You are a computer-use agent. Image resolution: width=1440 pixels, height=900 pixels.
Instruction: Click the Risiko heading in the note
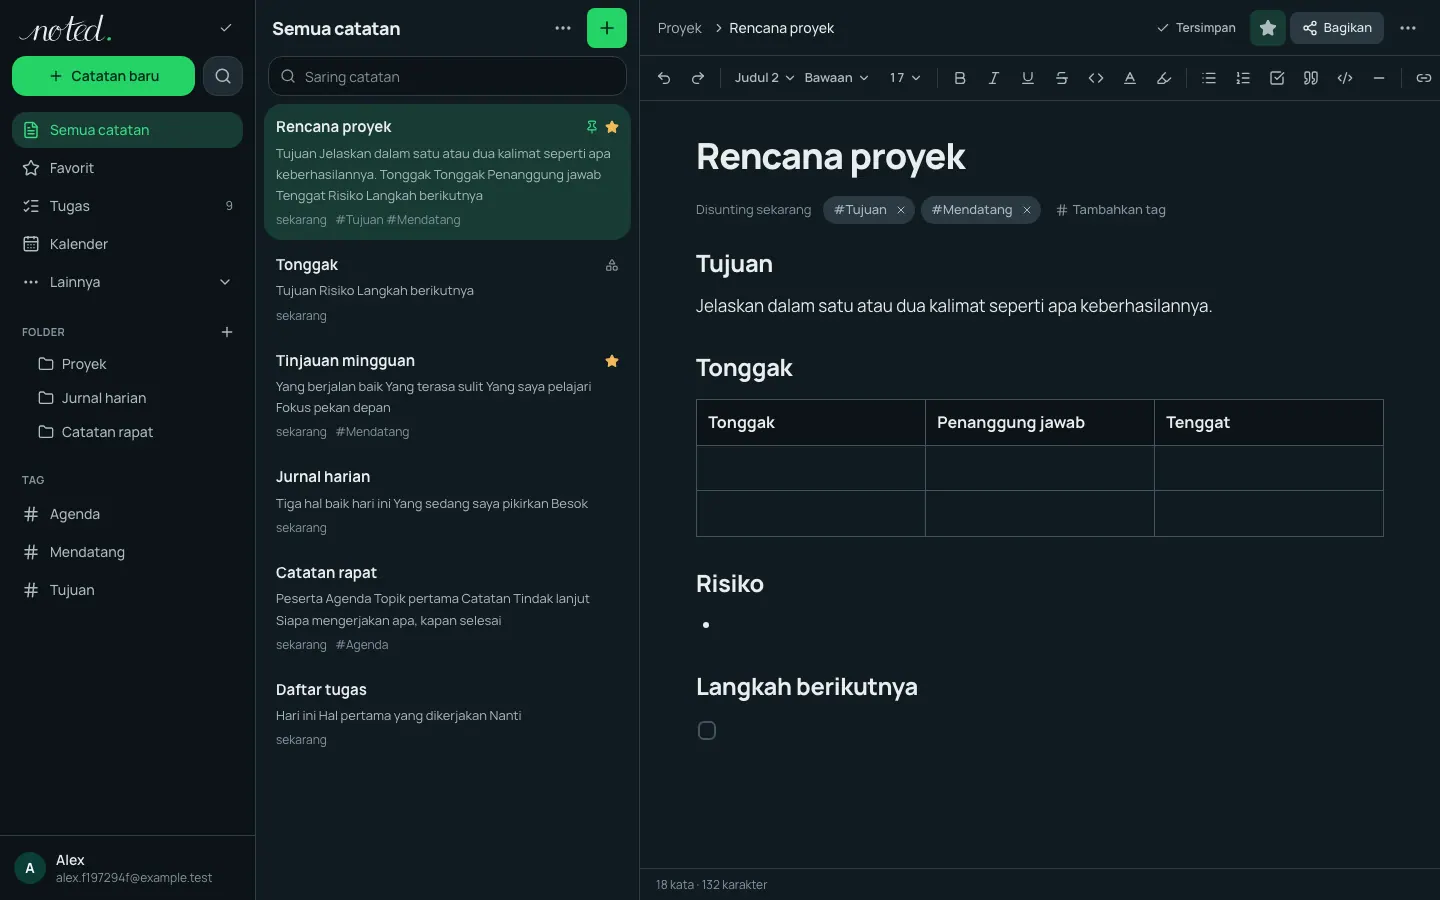(x=730, y=584)
